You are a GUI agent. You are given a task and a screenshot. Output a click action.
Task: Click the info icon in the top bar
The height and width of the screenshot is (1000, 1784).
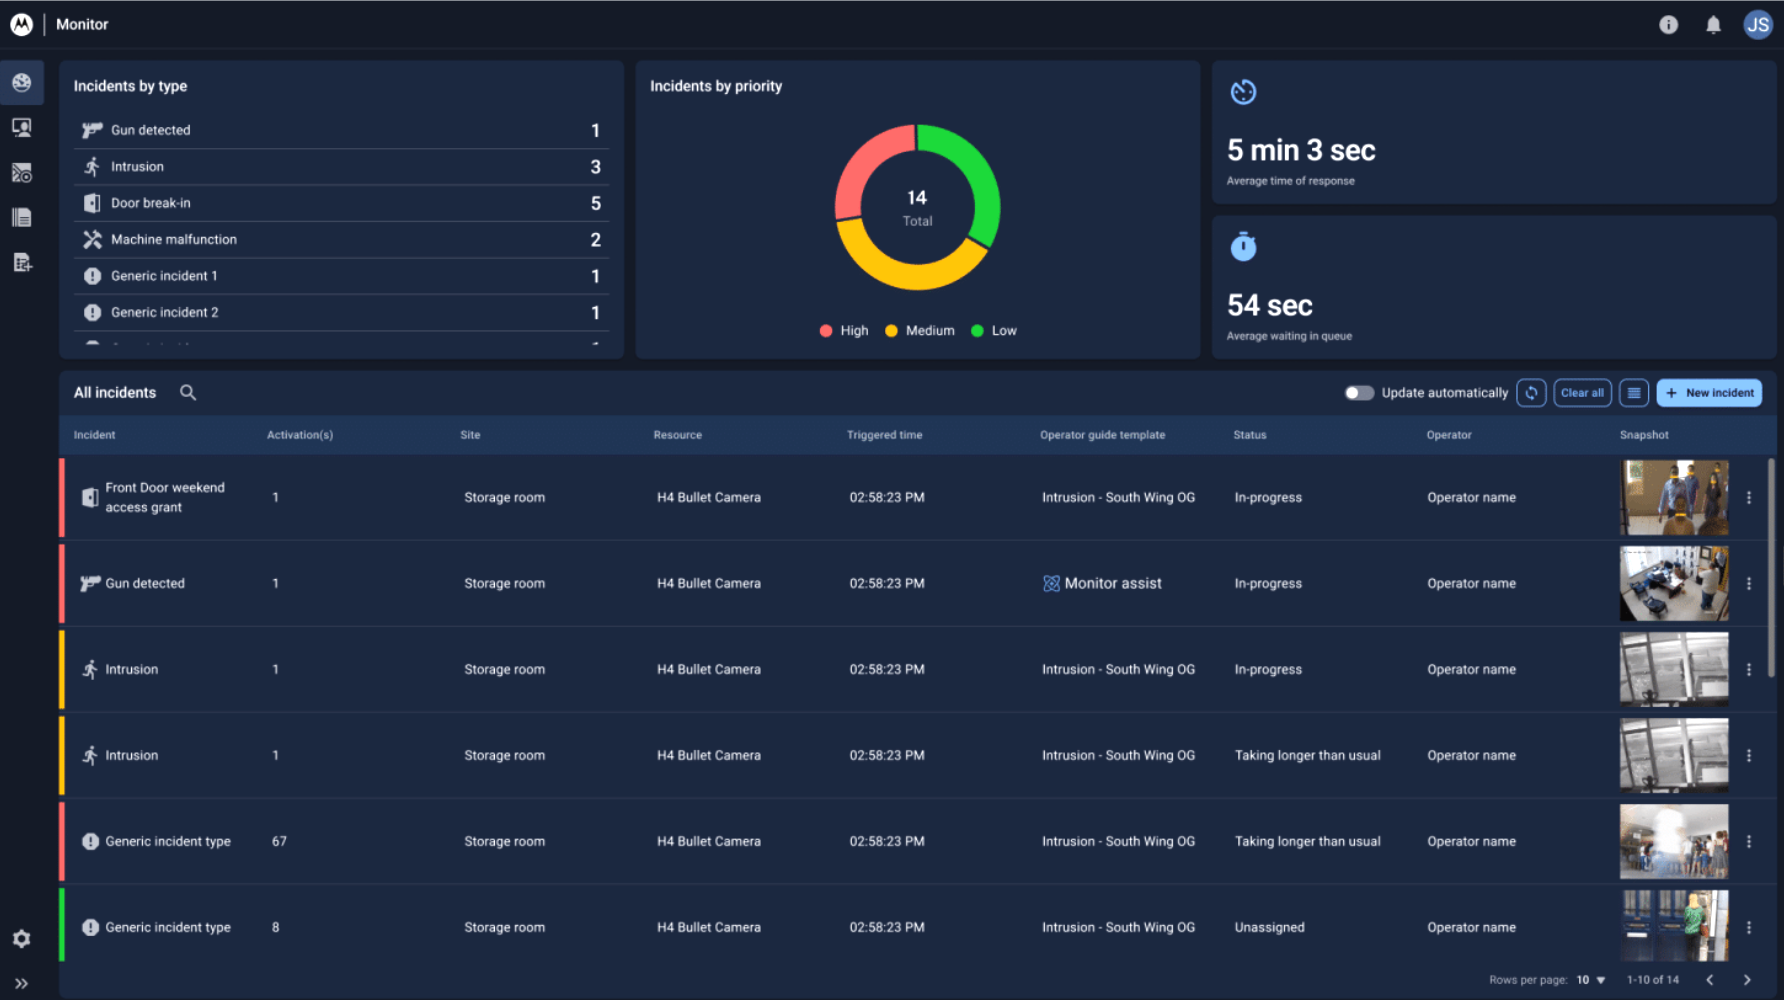[x=1668, y=24]
